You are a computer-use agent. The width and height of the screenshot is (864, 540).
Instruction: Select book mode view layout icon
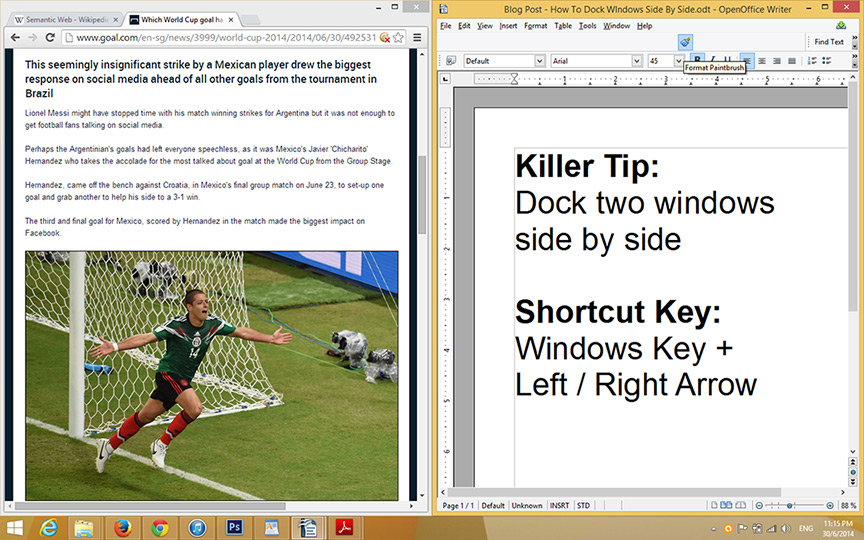pyautogui.click(x=741, y=505)
